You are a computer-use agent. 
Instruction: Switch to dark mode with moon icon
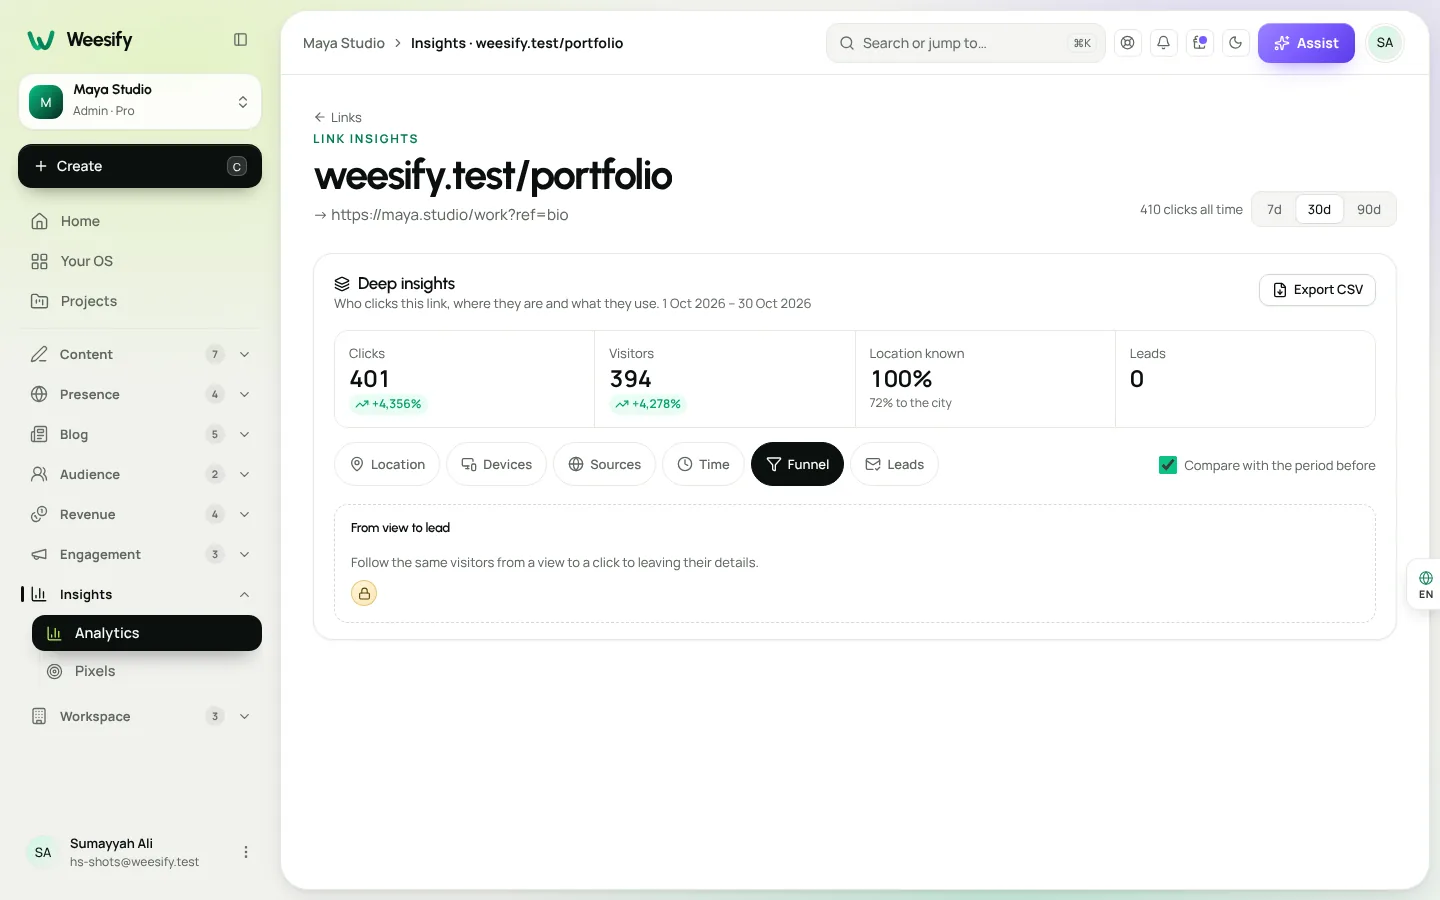pyautogui.click(x=1236, y=43)
